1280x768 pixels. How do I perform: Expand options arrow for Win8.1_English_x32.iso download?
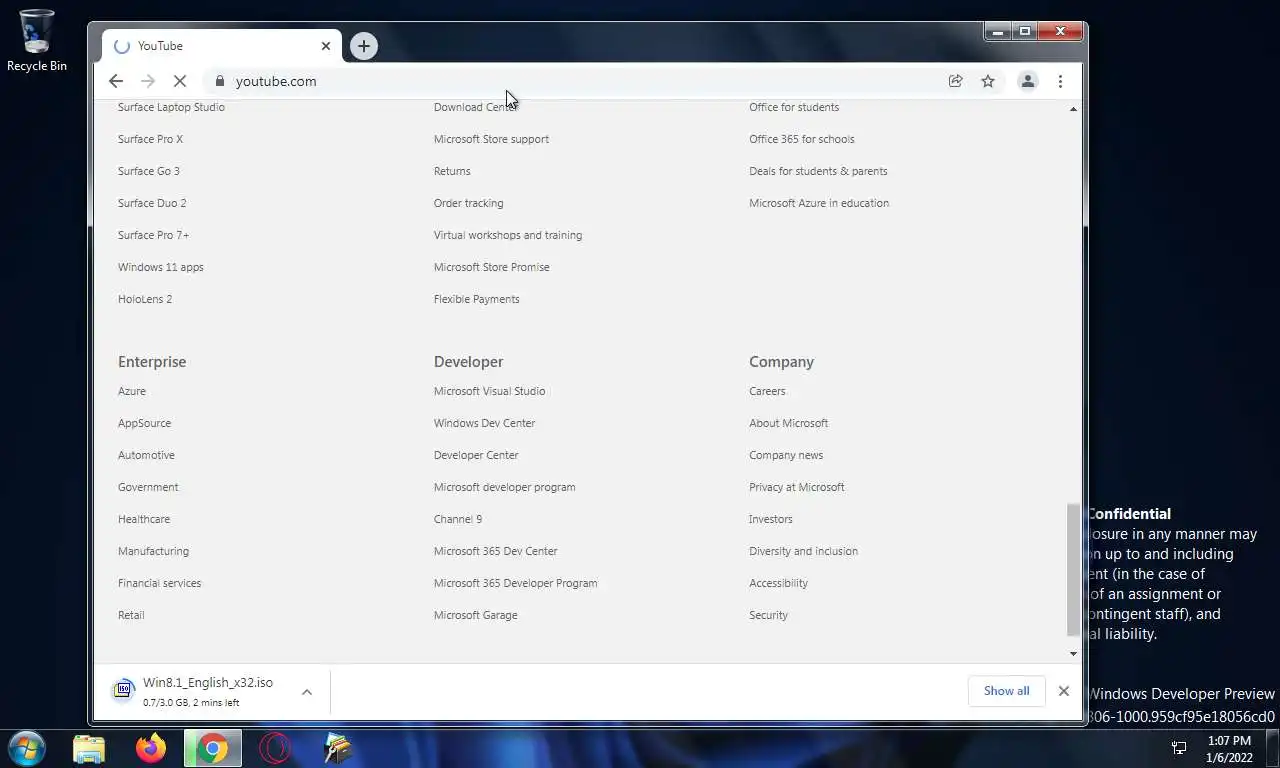[307, 692]
